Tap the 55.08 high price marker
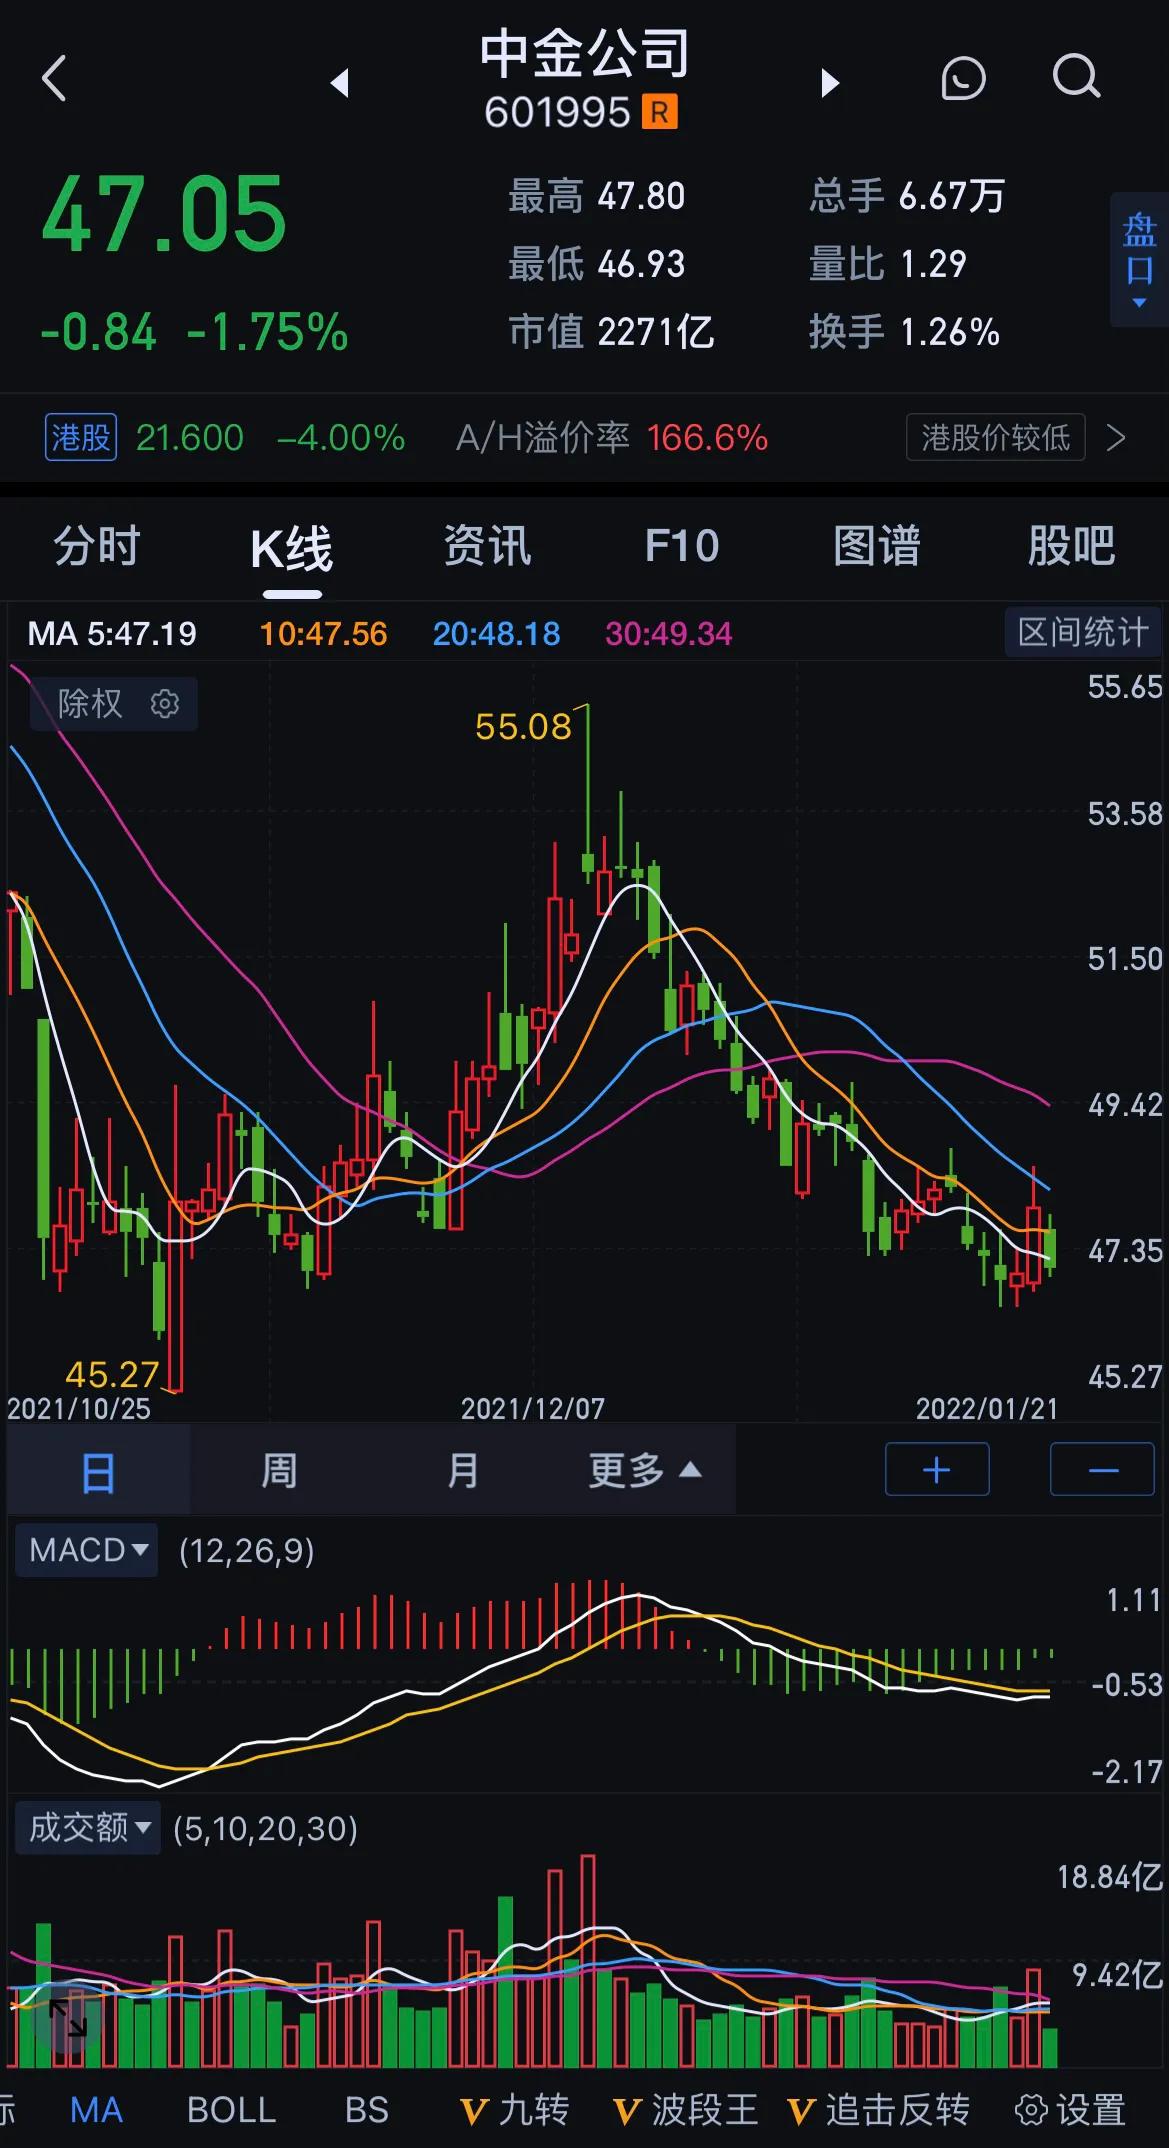This screenshot has width=1169, height=2148. (x=523, y=726)
